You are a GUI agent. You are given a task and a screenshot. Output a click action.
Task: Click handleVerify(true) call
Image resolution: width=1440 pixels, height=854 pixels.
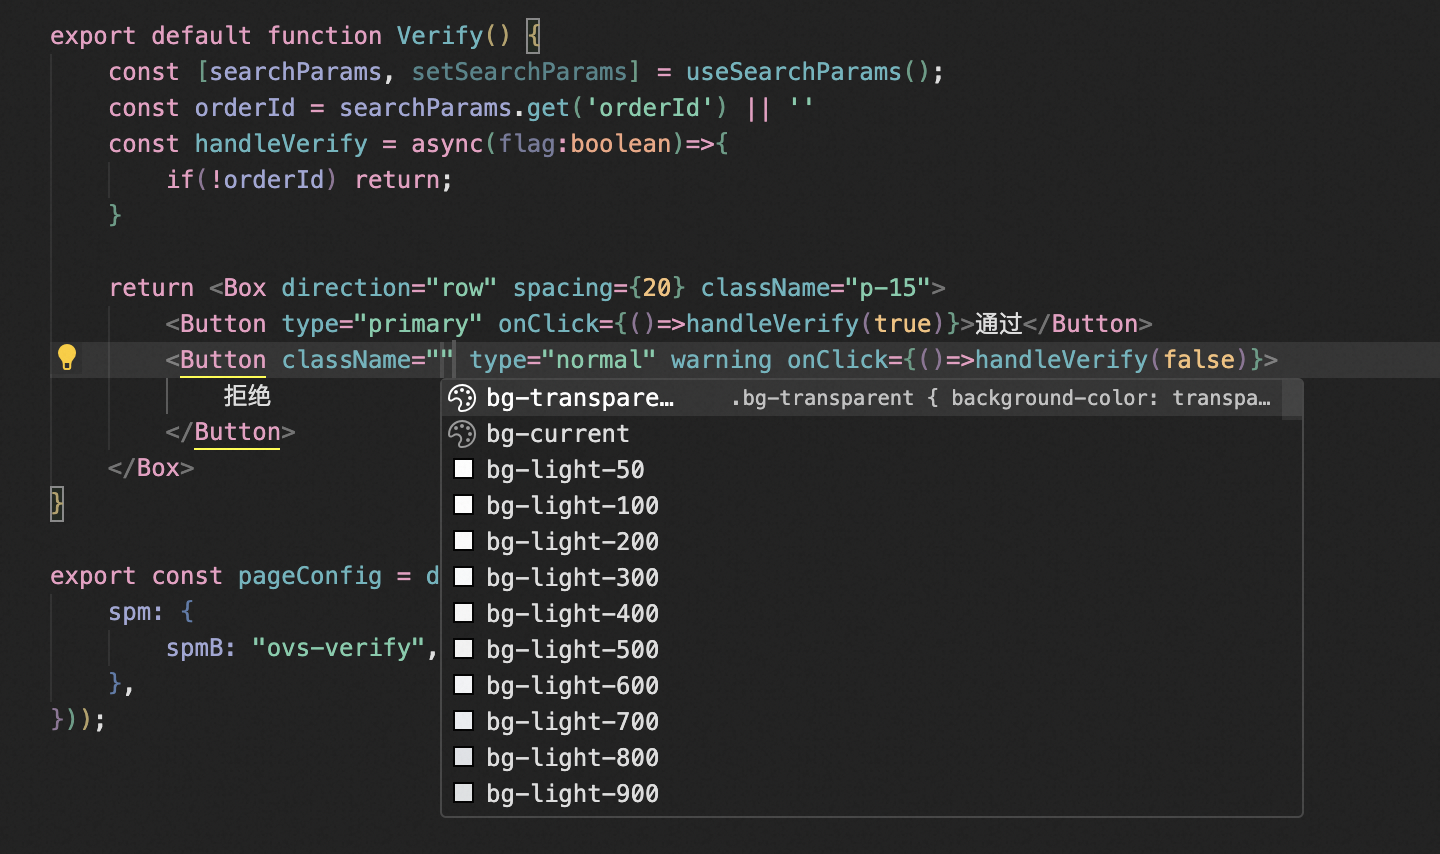point(815,324)
